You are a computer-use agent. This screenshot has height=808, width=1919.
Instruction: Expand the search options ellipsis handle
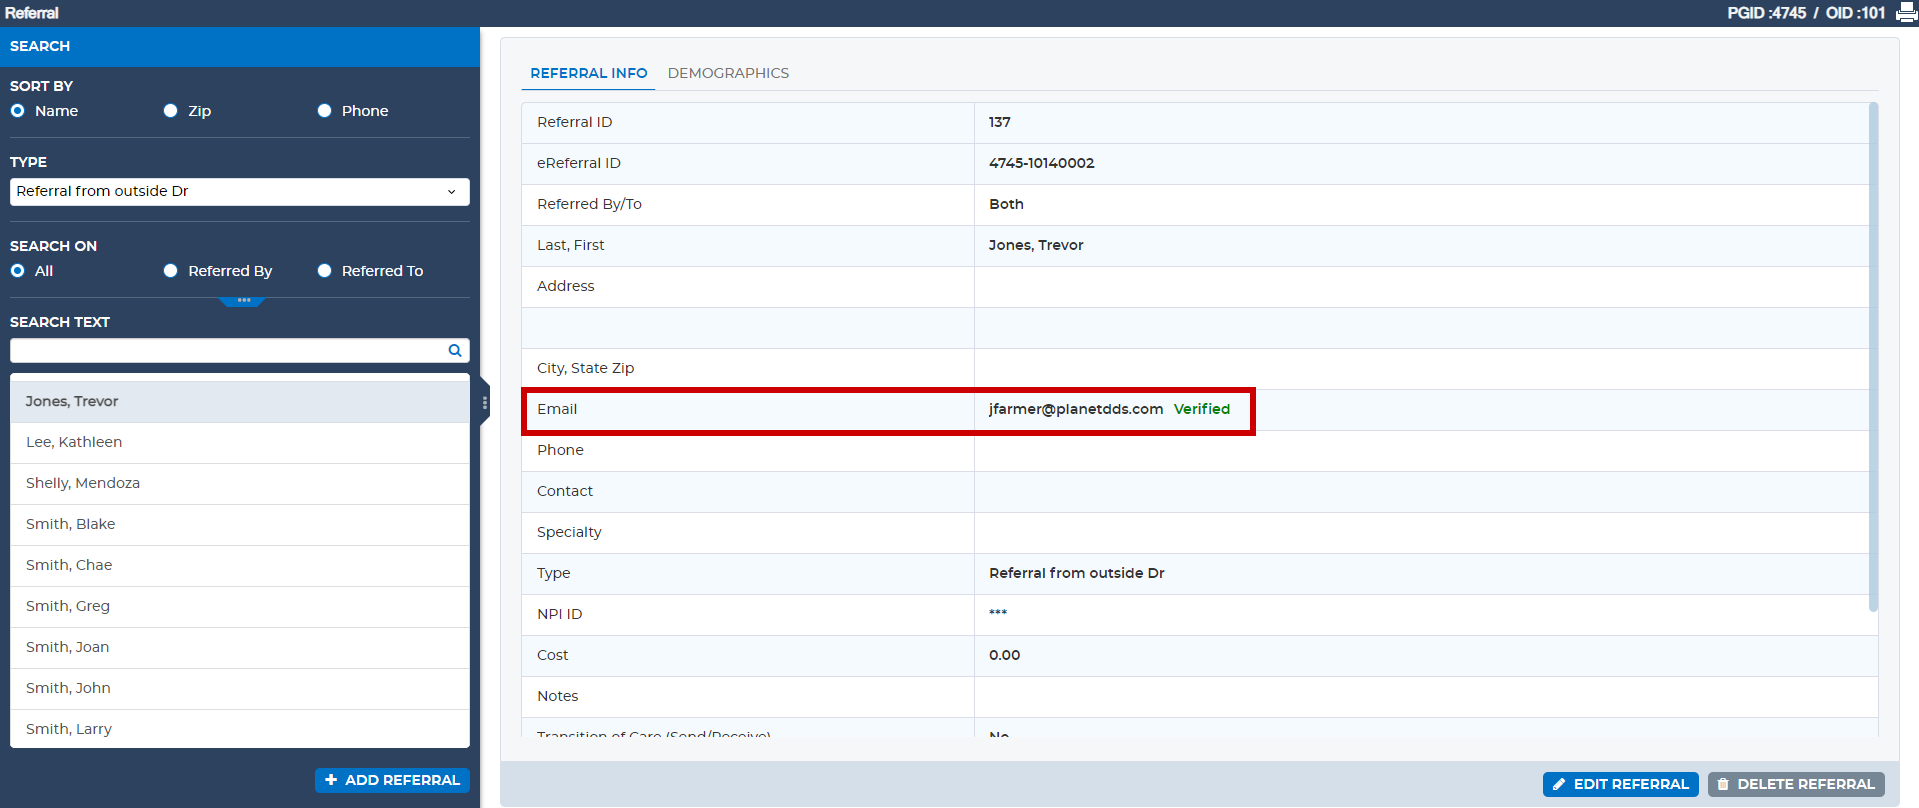(x=243, y=301)
